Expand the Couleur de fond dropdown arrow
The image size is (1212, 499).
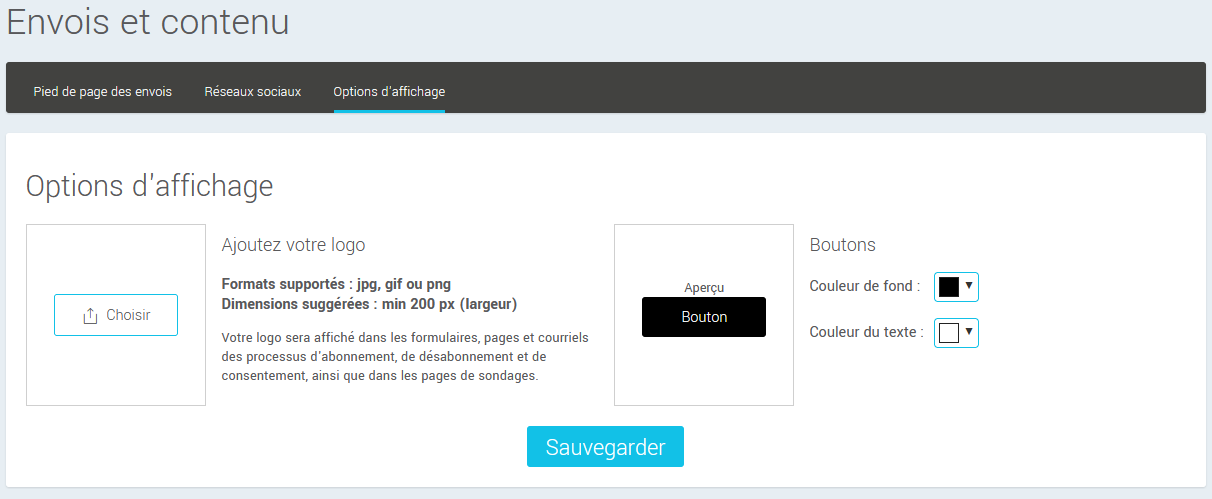[969, 287]
